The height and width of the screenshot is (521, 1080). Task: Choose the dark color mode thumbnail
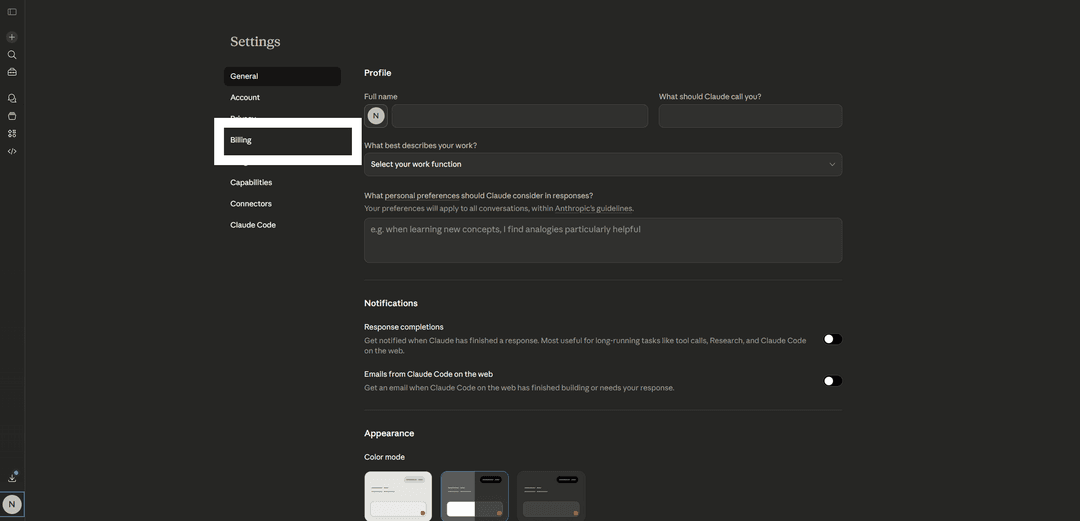551,496
